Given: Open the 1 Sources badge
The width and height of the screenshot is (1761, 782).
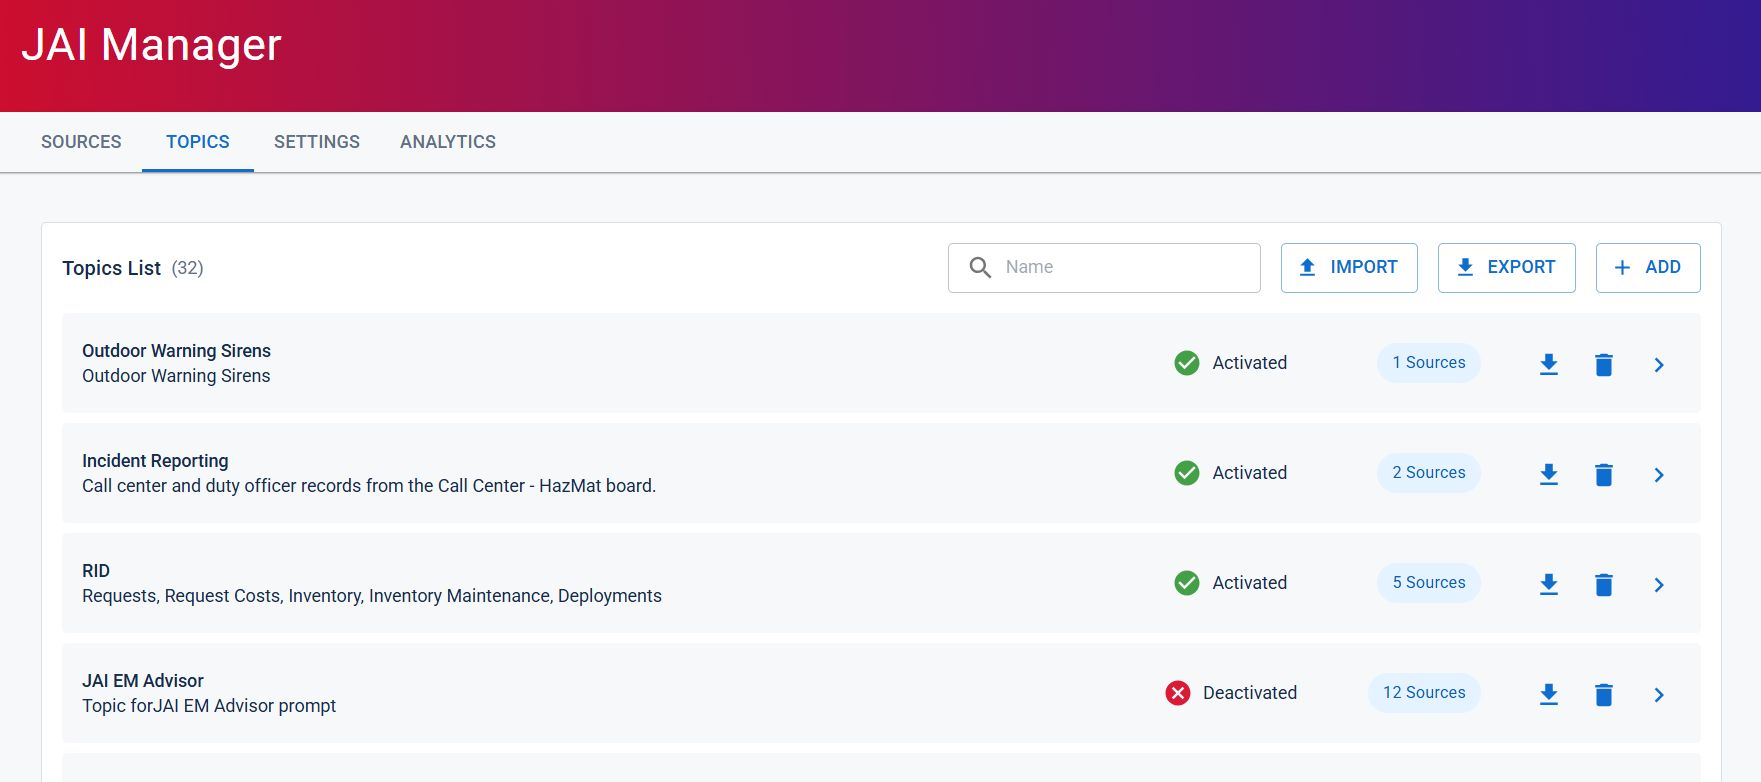Looking at the screenshot, I should [x=1429, y=363].
